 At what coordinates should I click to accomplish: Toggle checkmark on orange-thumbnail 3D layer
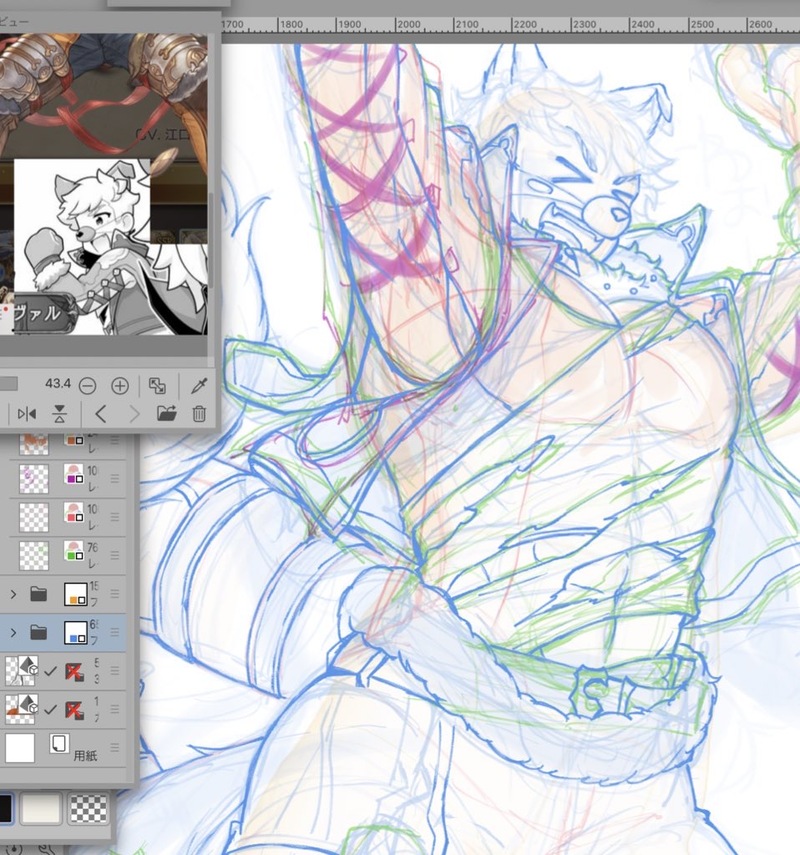coord(50,709)
